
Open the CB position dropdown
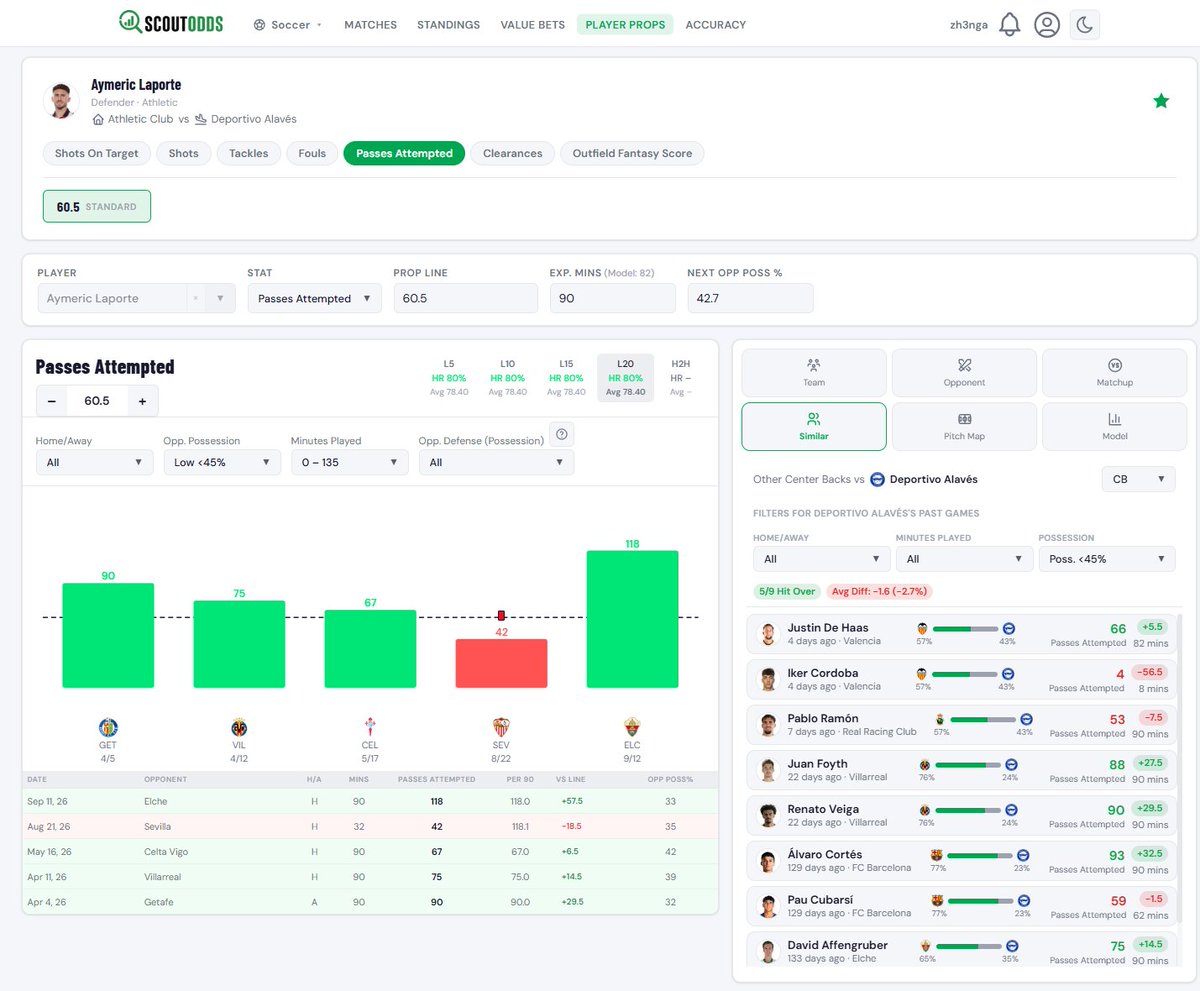point(1138,479)
